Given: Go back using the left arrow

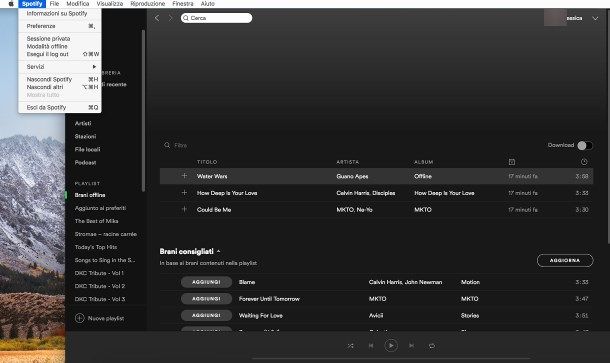Looking at the screenshot, I should [x=157, y=18].
